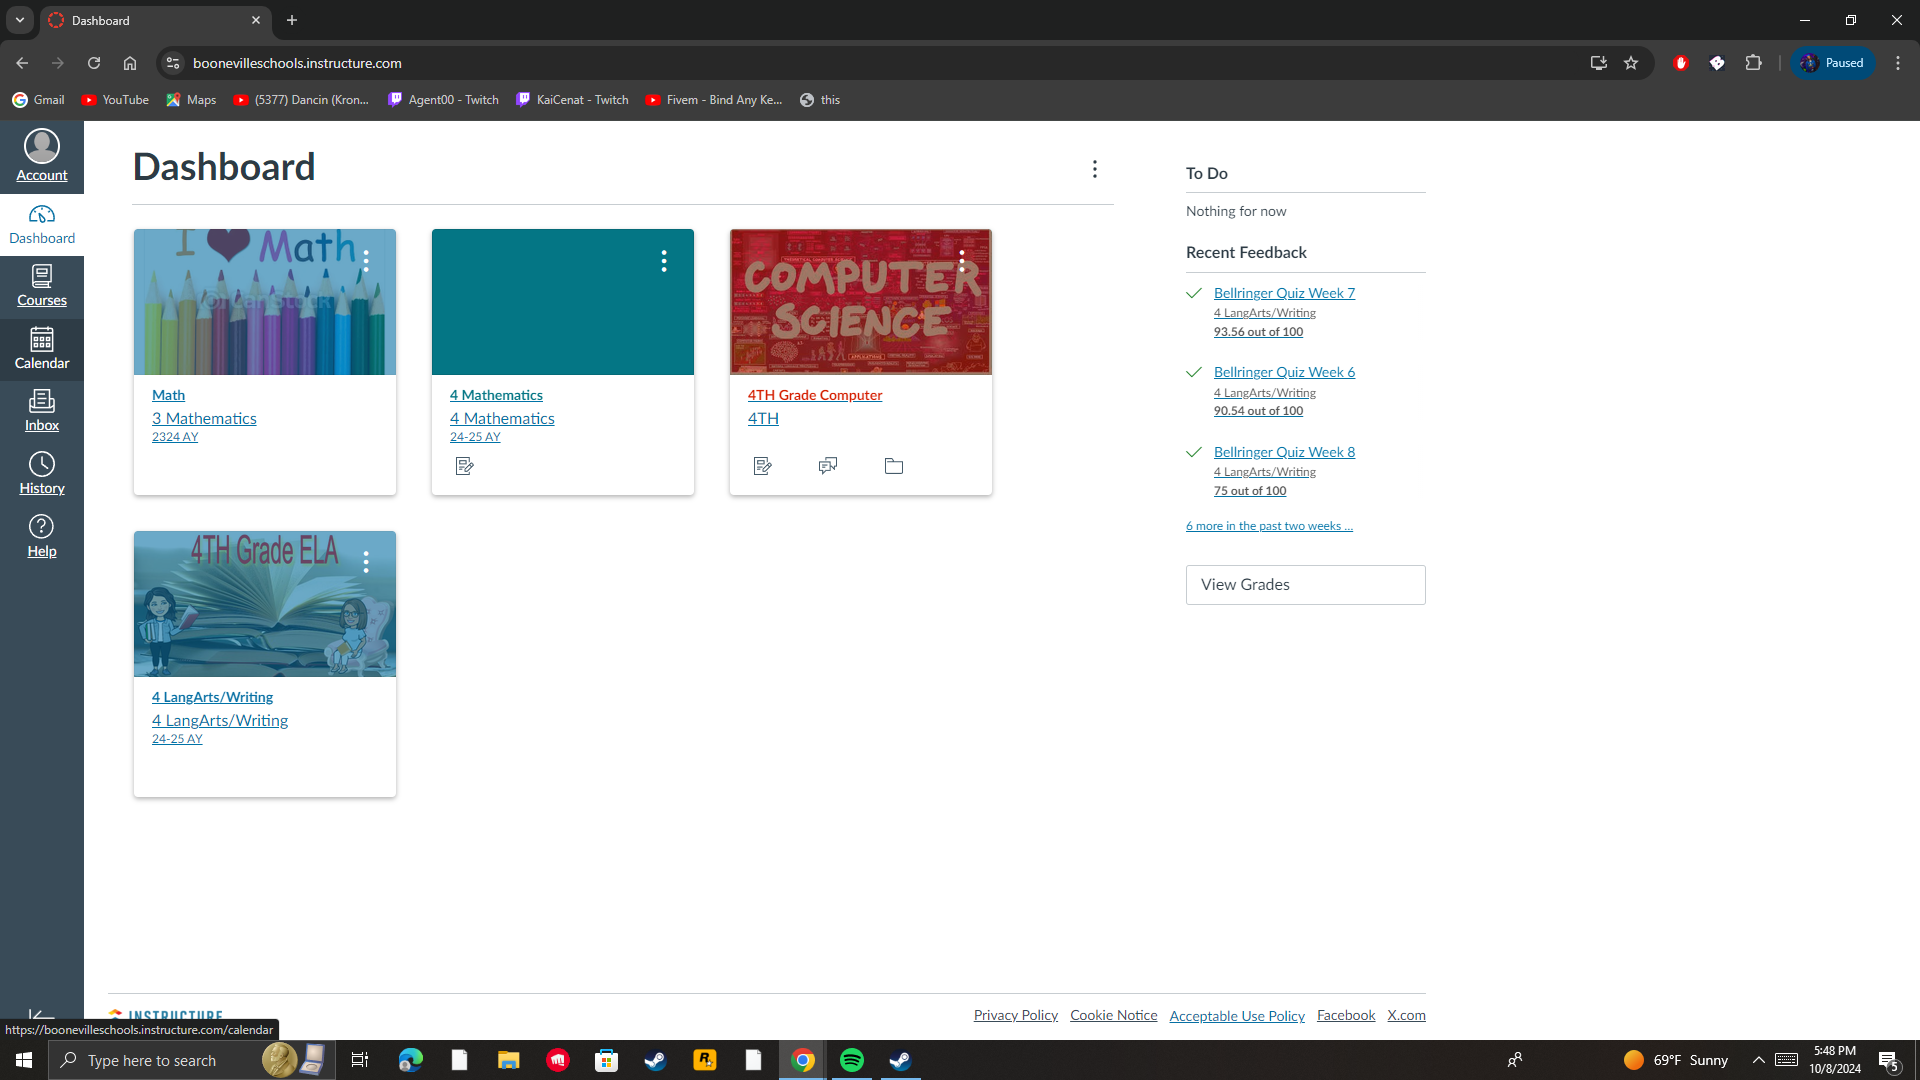Open Spotify from the Windows taskbar

(x=852, y=1060)
